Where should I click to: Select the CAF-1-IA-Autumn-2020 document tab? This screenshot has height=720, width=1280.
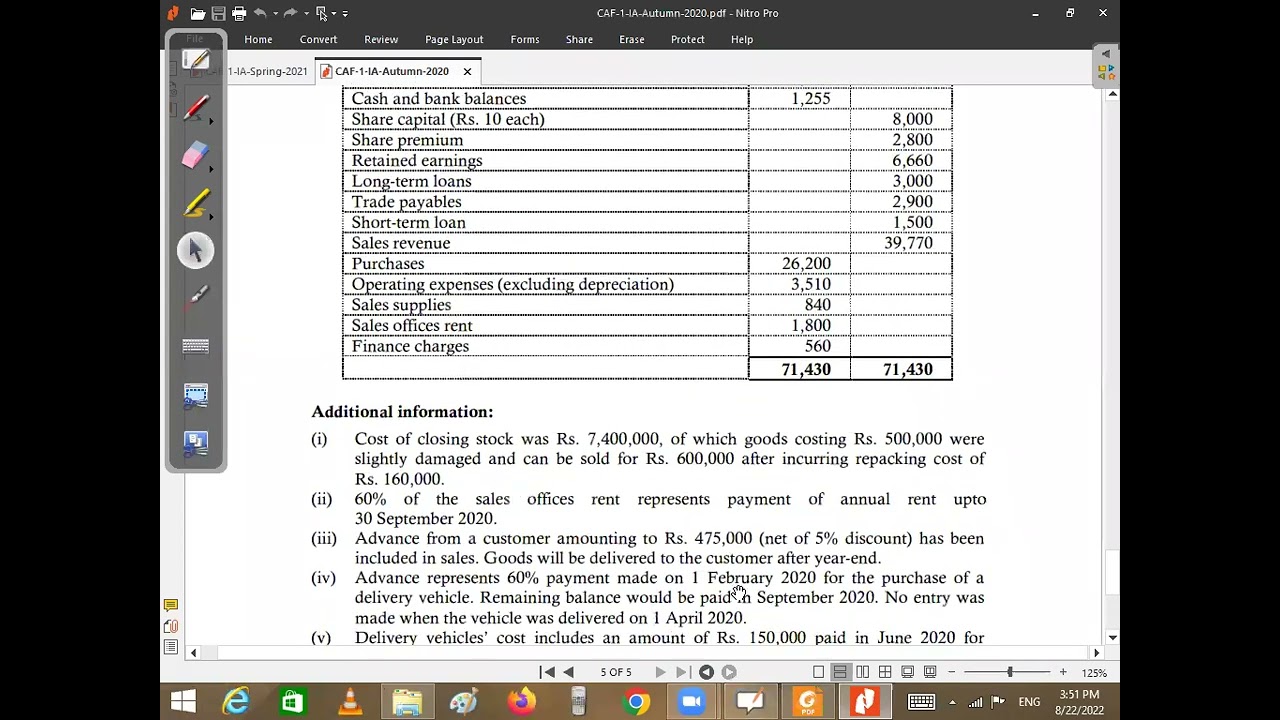[391, 71]
